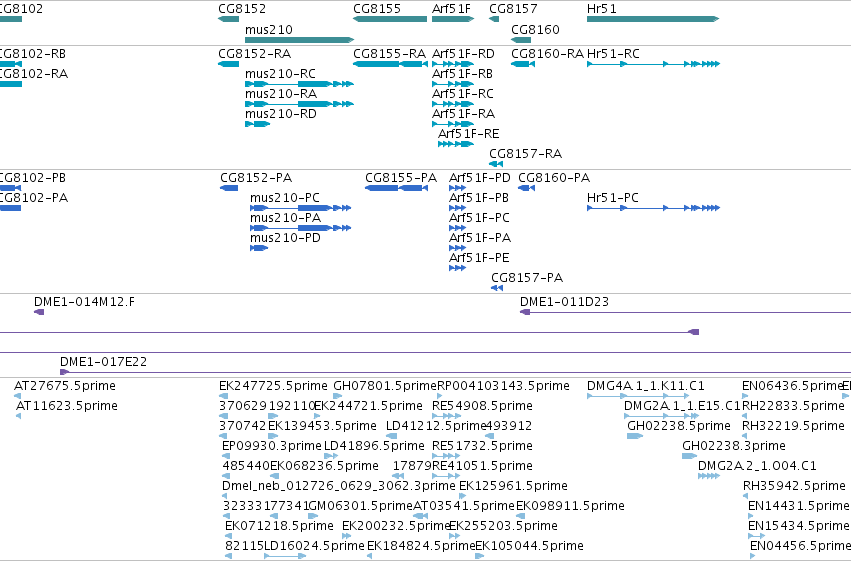Select transcript mus210-RC
Viewport: 851px width, 561px height.
[280, 74]
